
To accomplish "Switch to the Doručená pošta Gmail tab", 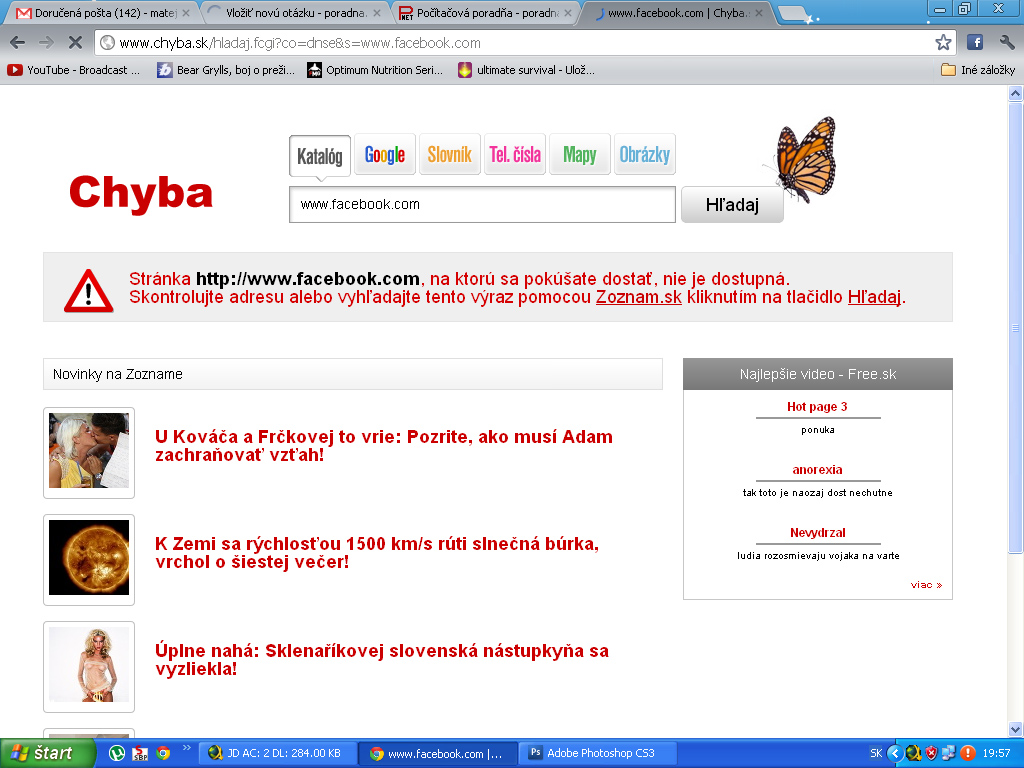I will (x=98, y=13).
